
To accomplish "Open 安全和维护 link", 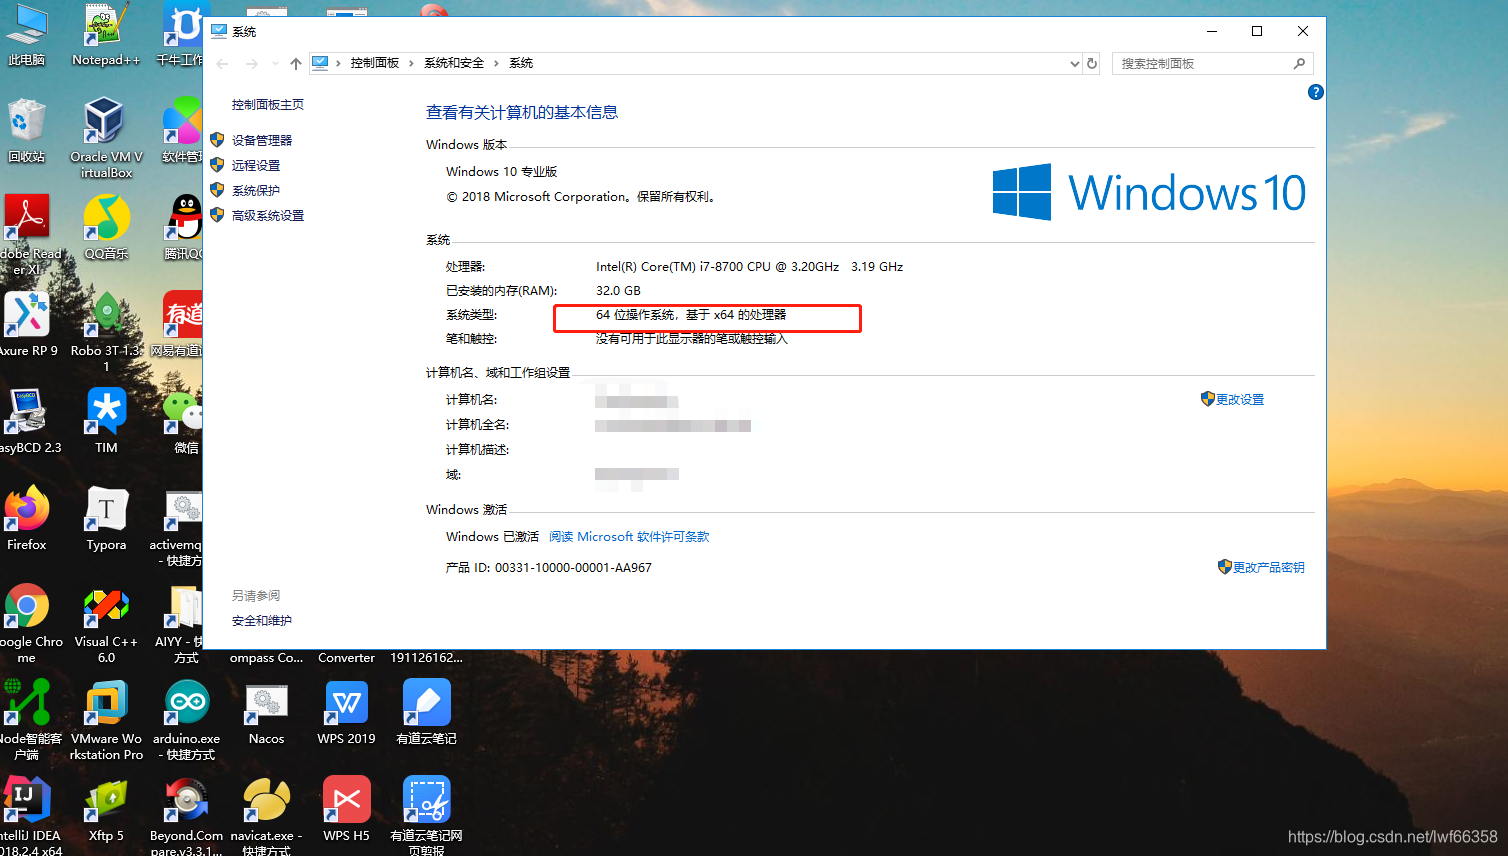I will (x=262, y=621).
